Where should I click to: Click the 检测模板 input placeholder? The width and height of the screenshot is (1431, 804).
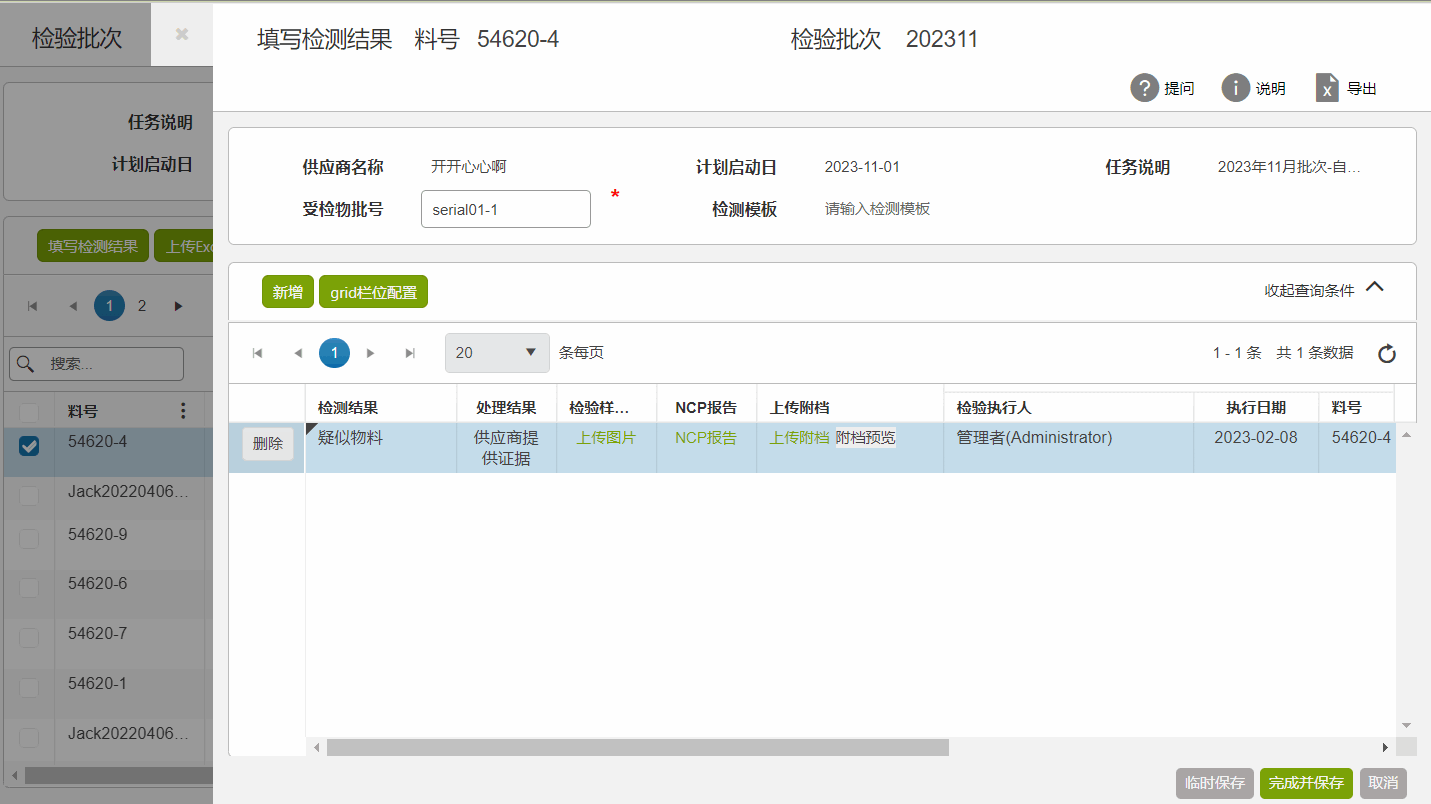pos(877,209)
